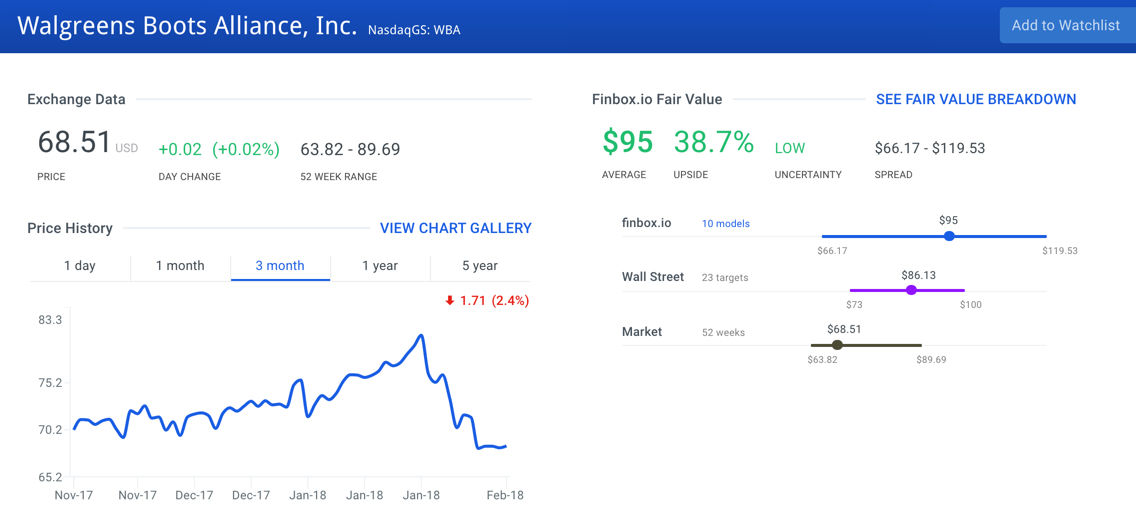
Task: Click the Feb-18 end of chart line
Action: tap(505, 446)
